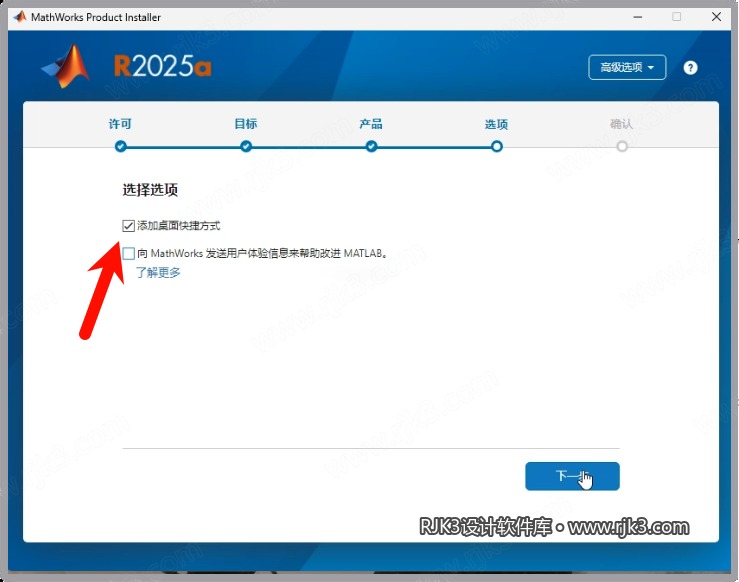Minimize the installer window
Image resolution: width=739 pixels, height=582 pixels.
coord(638,17)
